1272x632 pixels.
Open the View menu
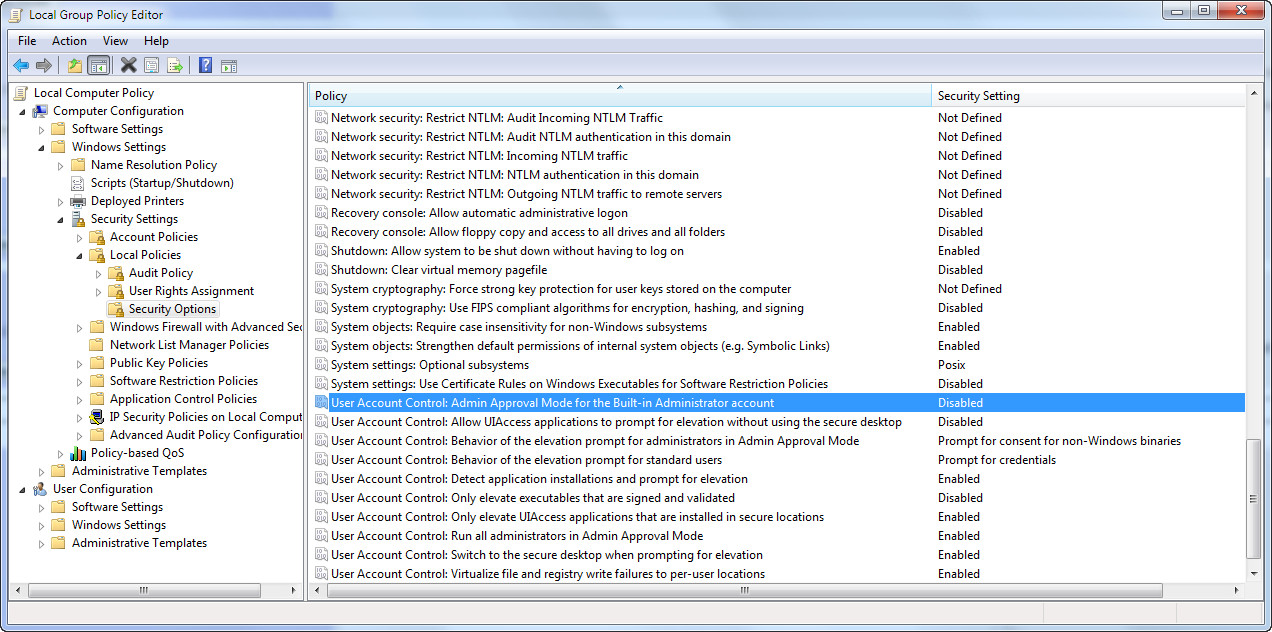point(115,41)
